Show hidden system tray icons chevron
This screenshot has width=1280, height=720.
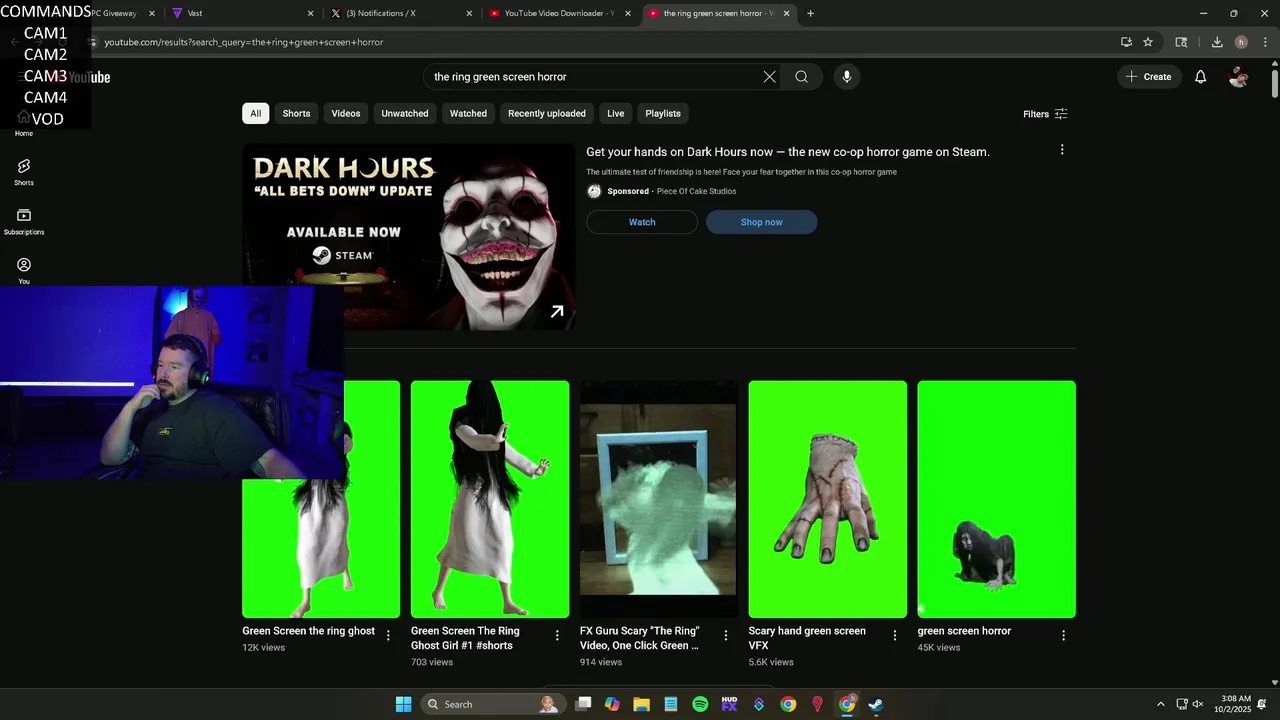1160,704
